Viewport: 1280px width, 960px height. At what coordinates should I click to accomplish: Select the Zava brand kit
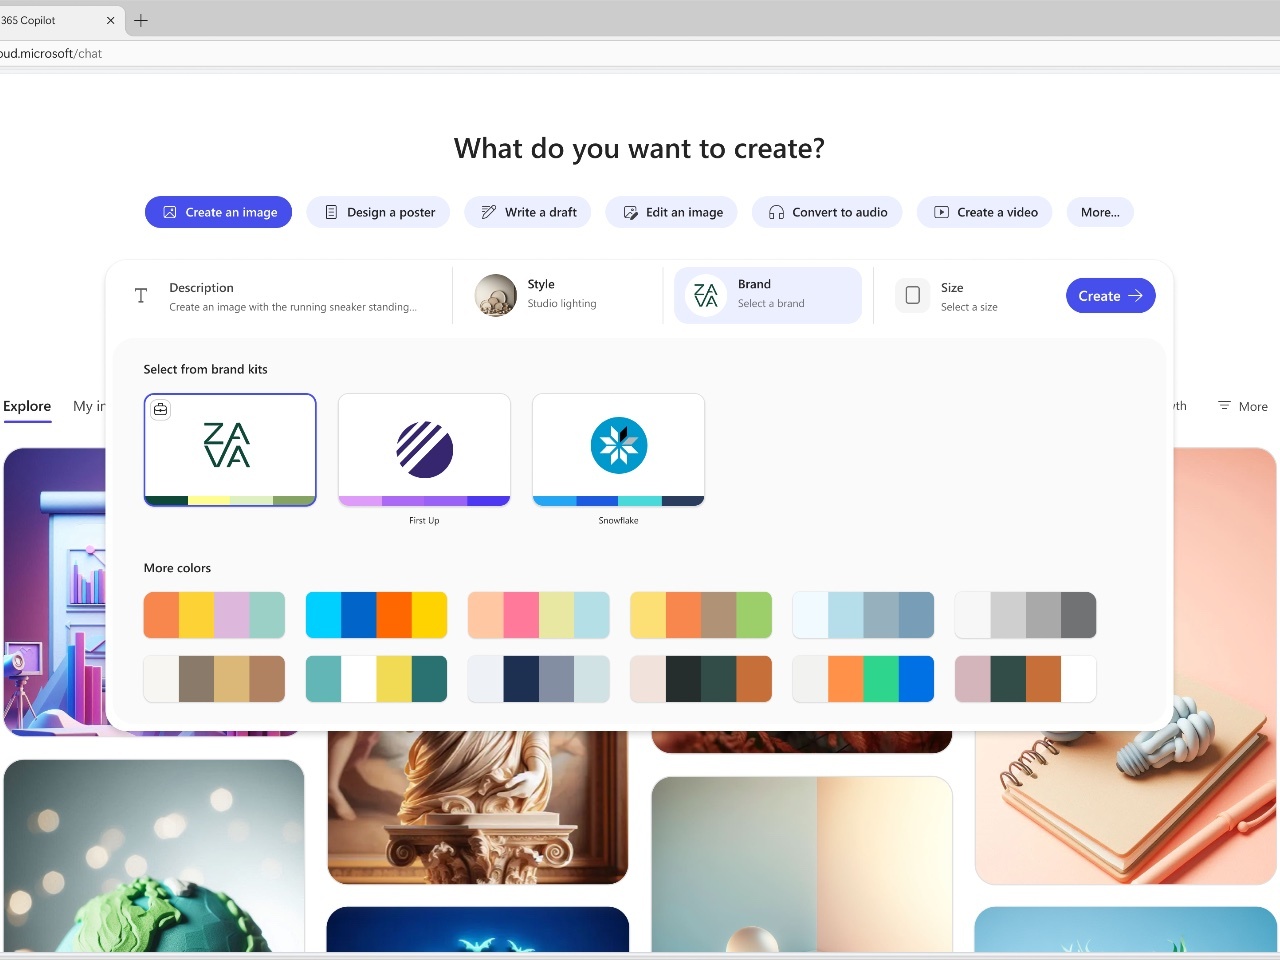point(230,450)
